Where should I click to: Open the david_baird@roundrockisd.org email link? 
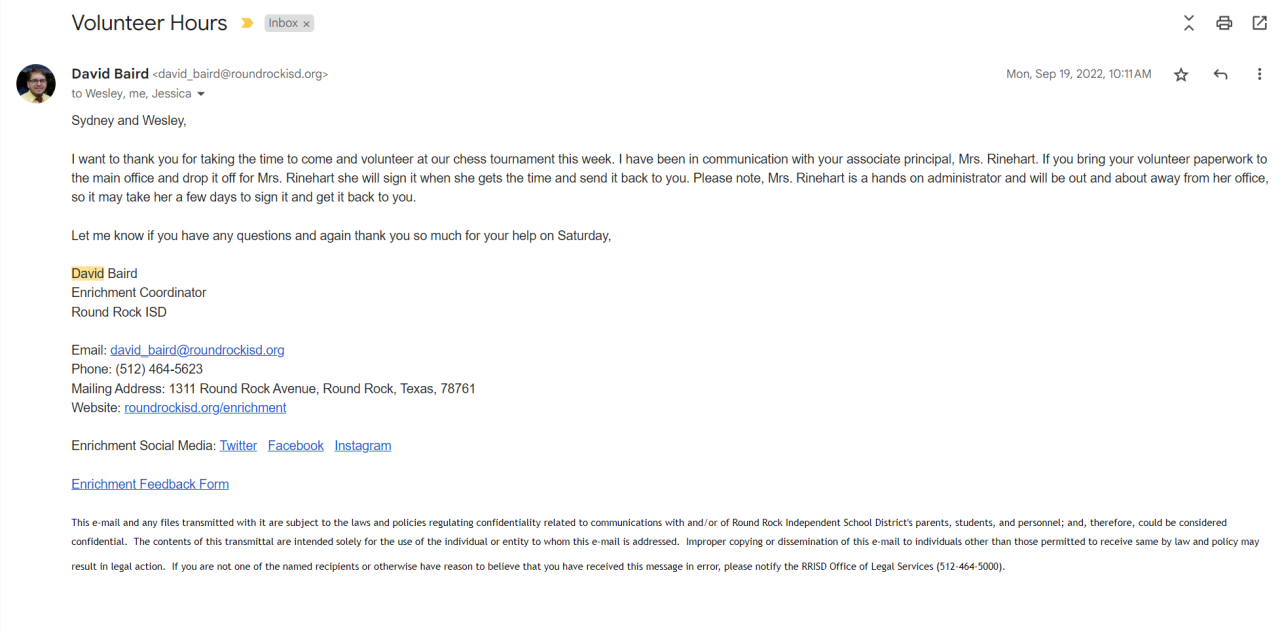197,350
